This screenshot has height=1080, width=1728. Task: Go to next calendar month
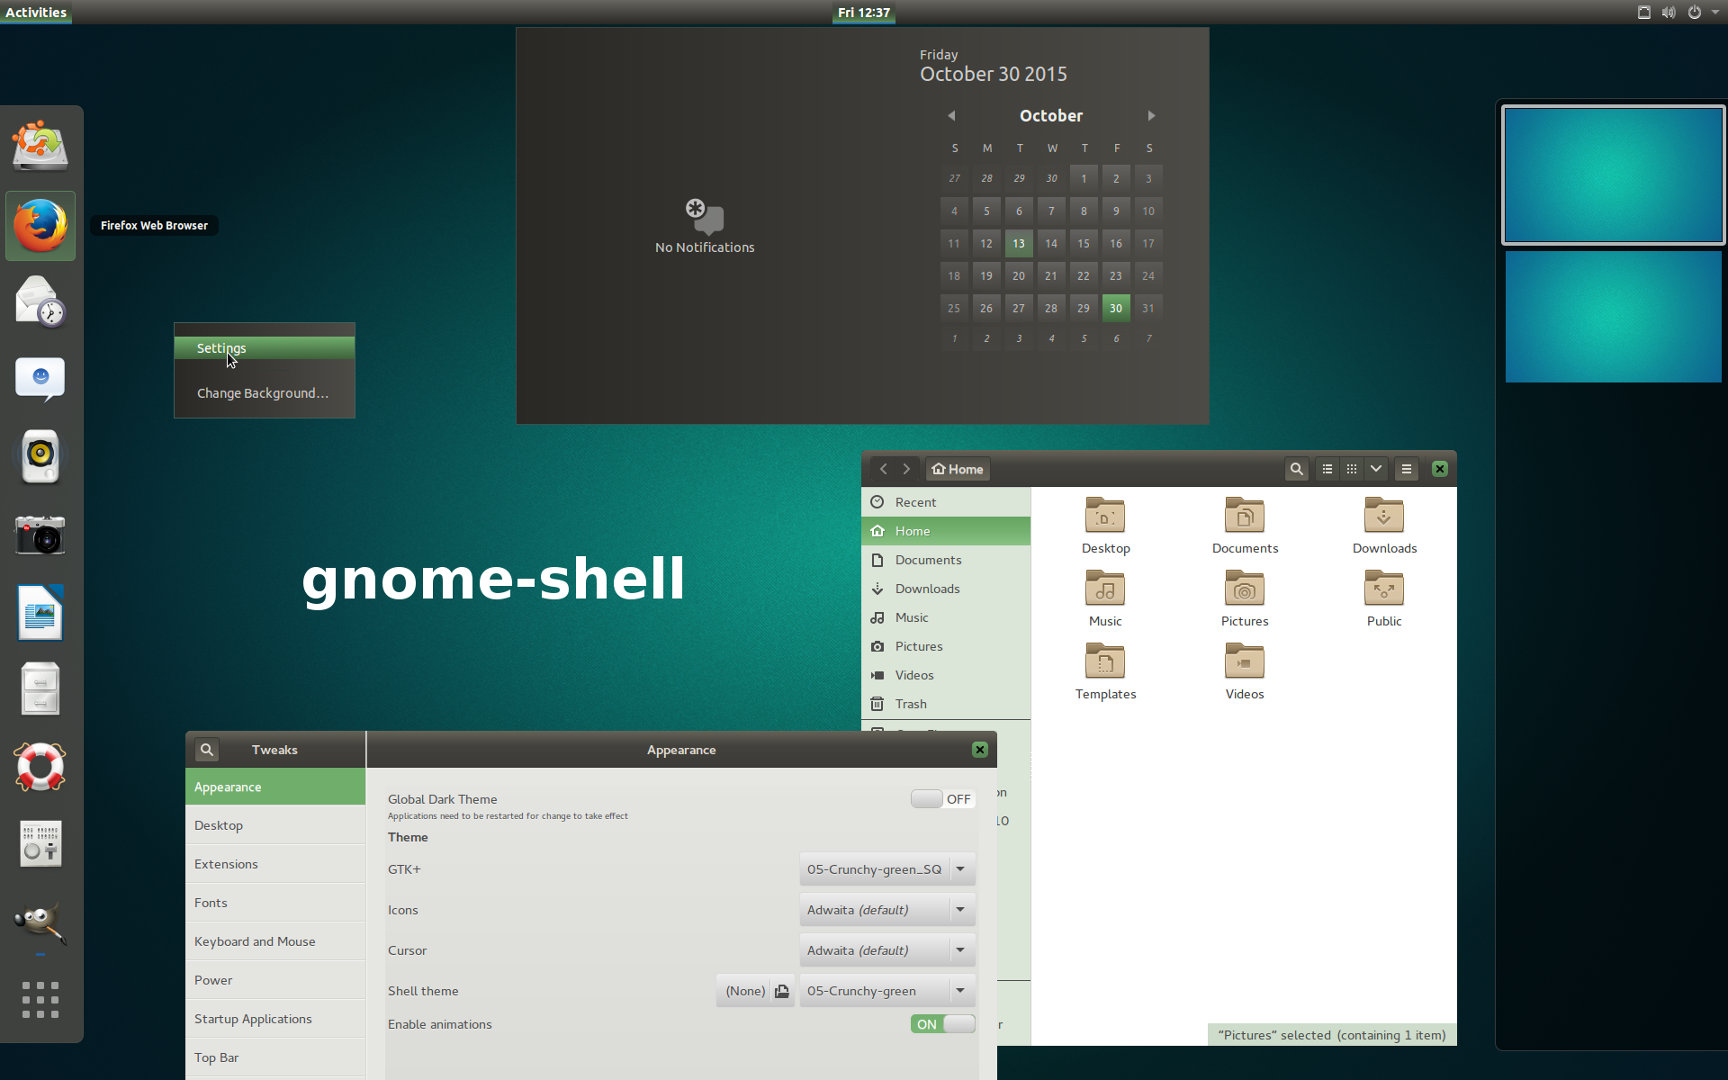[1151, 116]
